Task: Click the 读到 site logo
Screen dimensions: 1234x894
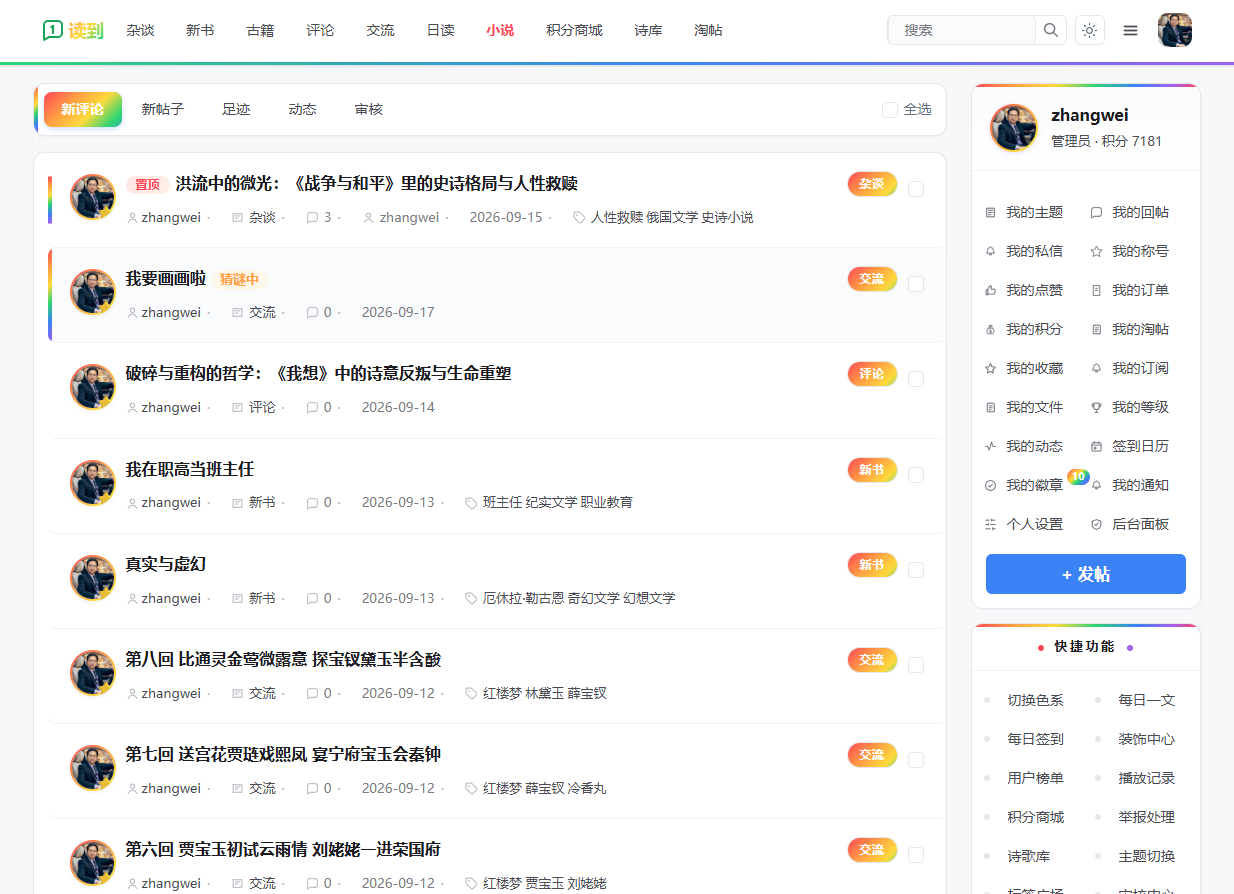Action: click(73, 30)
